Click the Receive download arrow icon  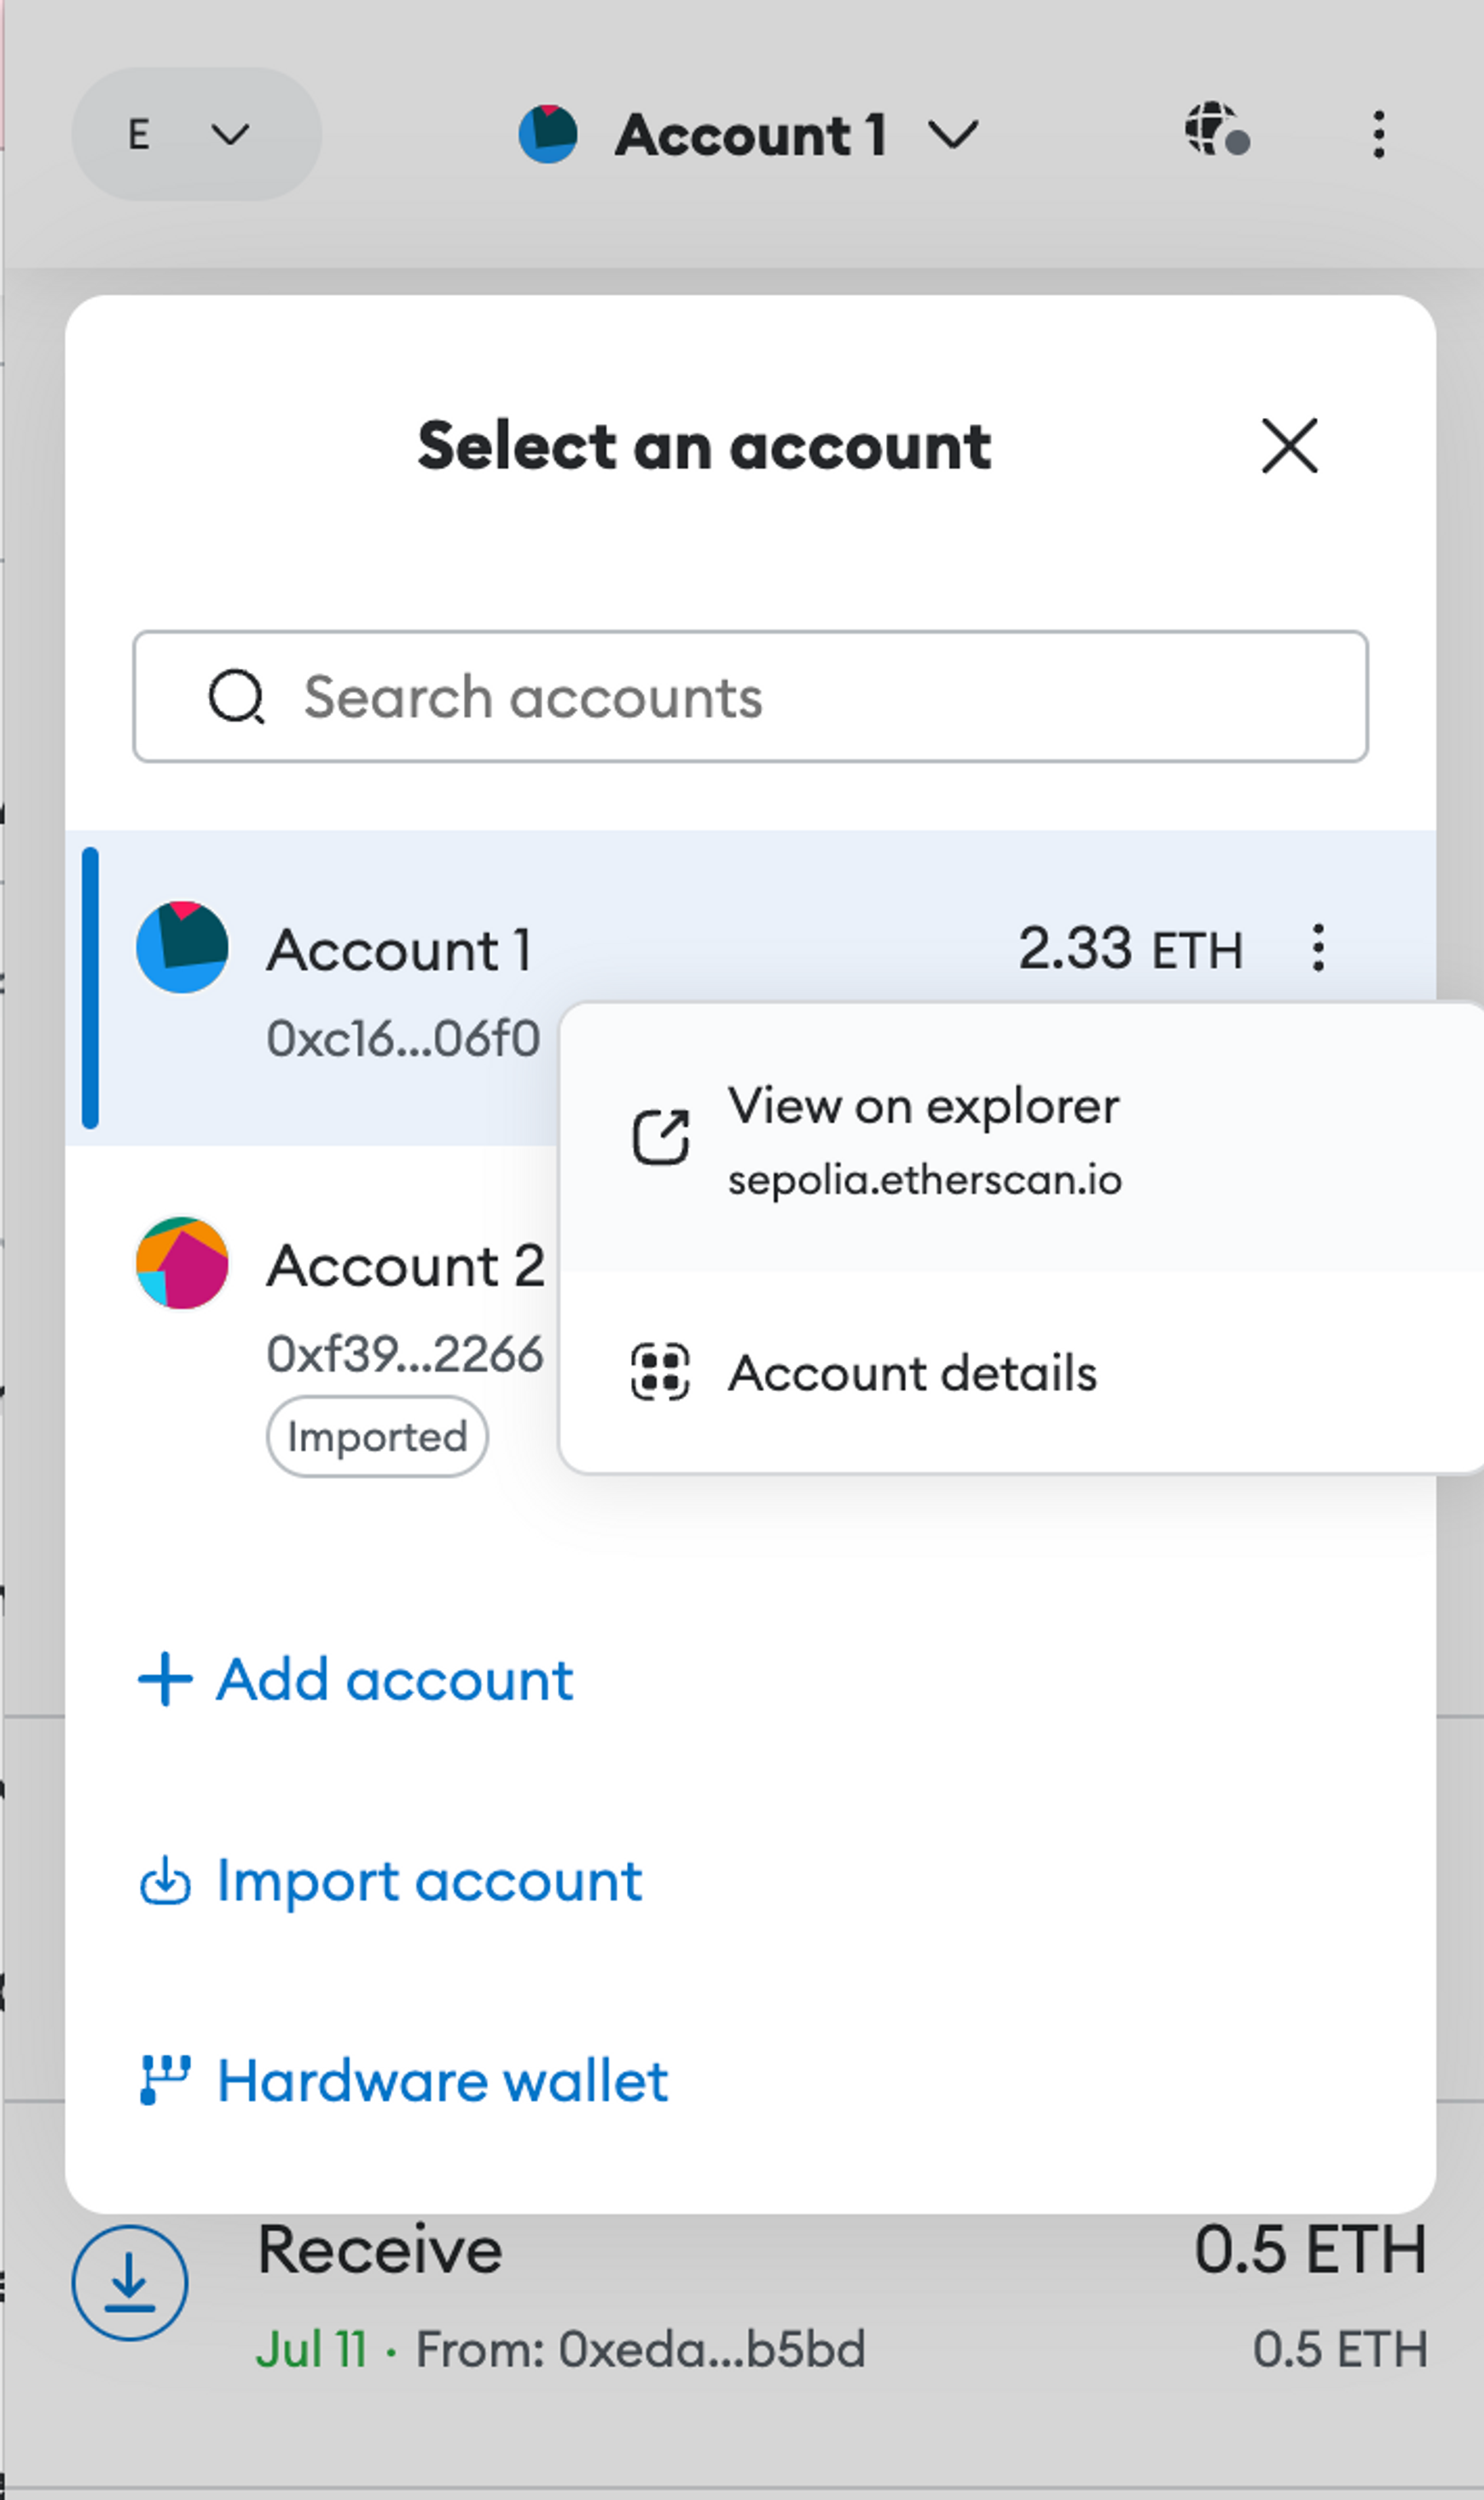coord(129,2283)
